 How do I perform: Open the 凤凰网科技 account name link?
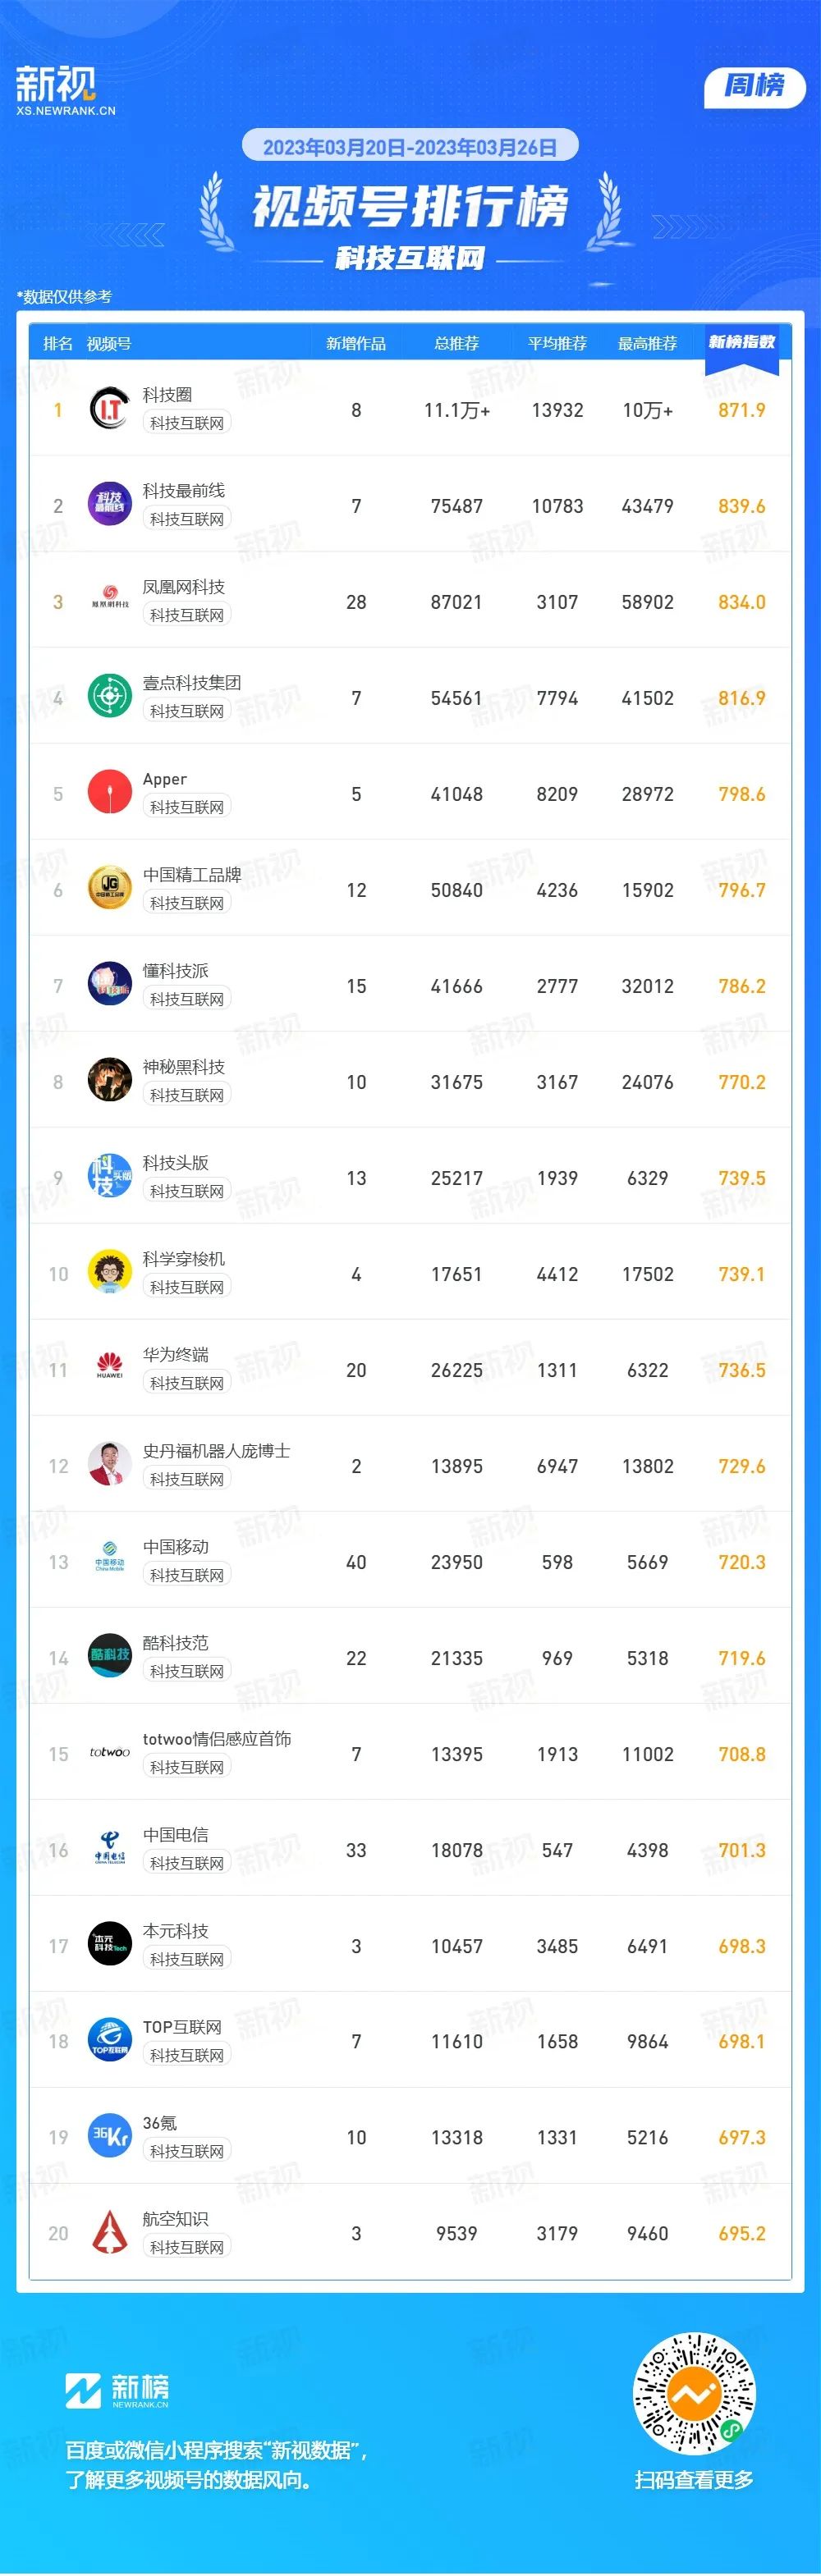click(x=183, y=587)
